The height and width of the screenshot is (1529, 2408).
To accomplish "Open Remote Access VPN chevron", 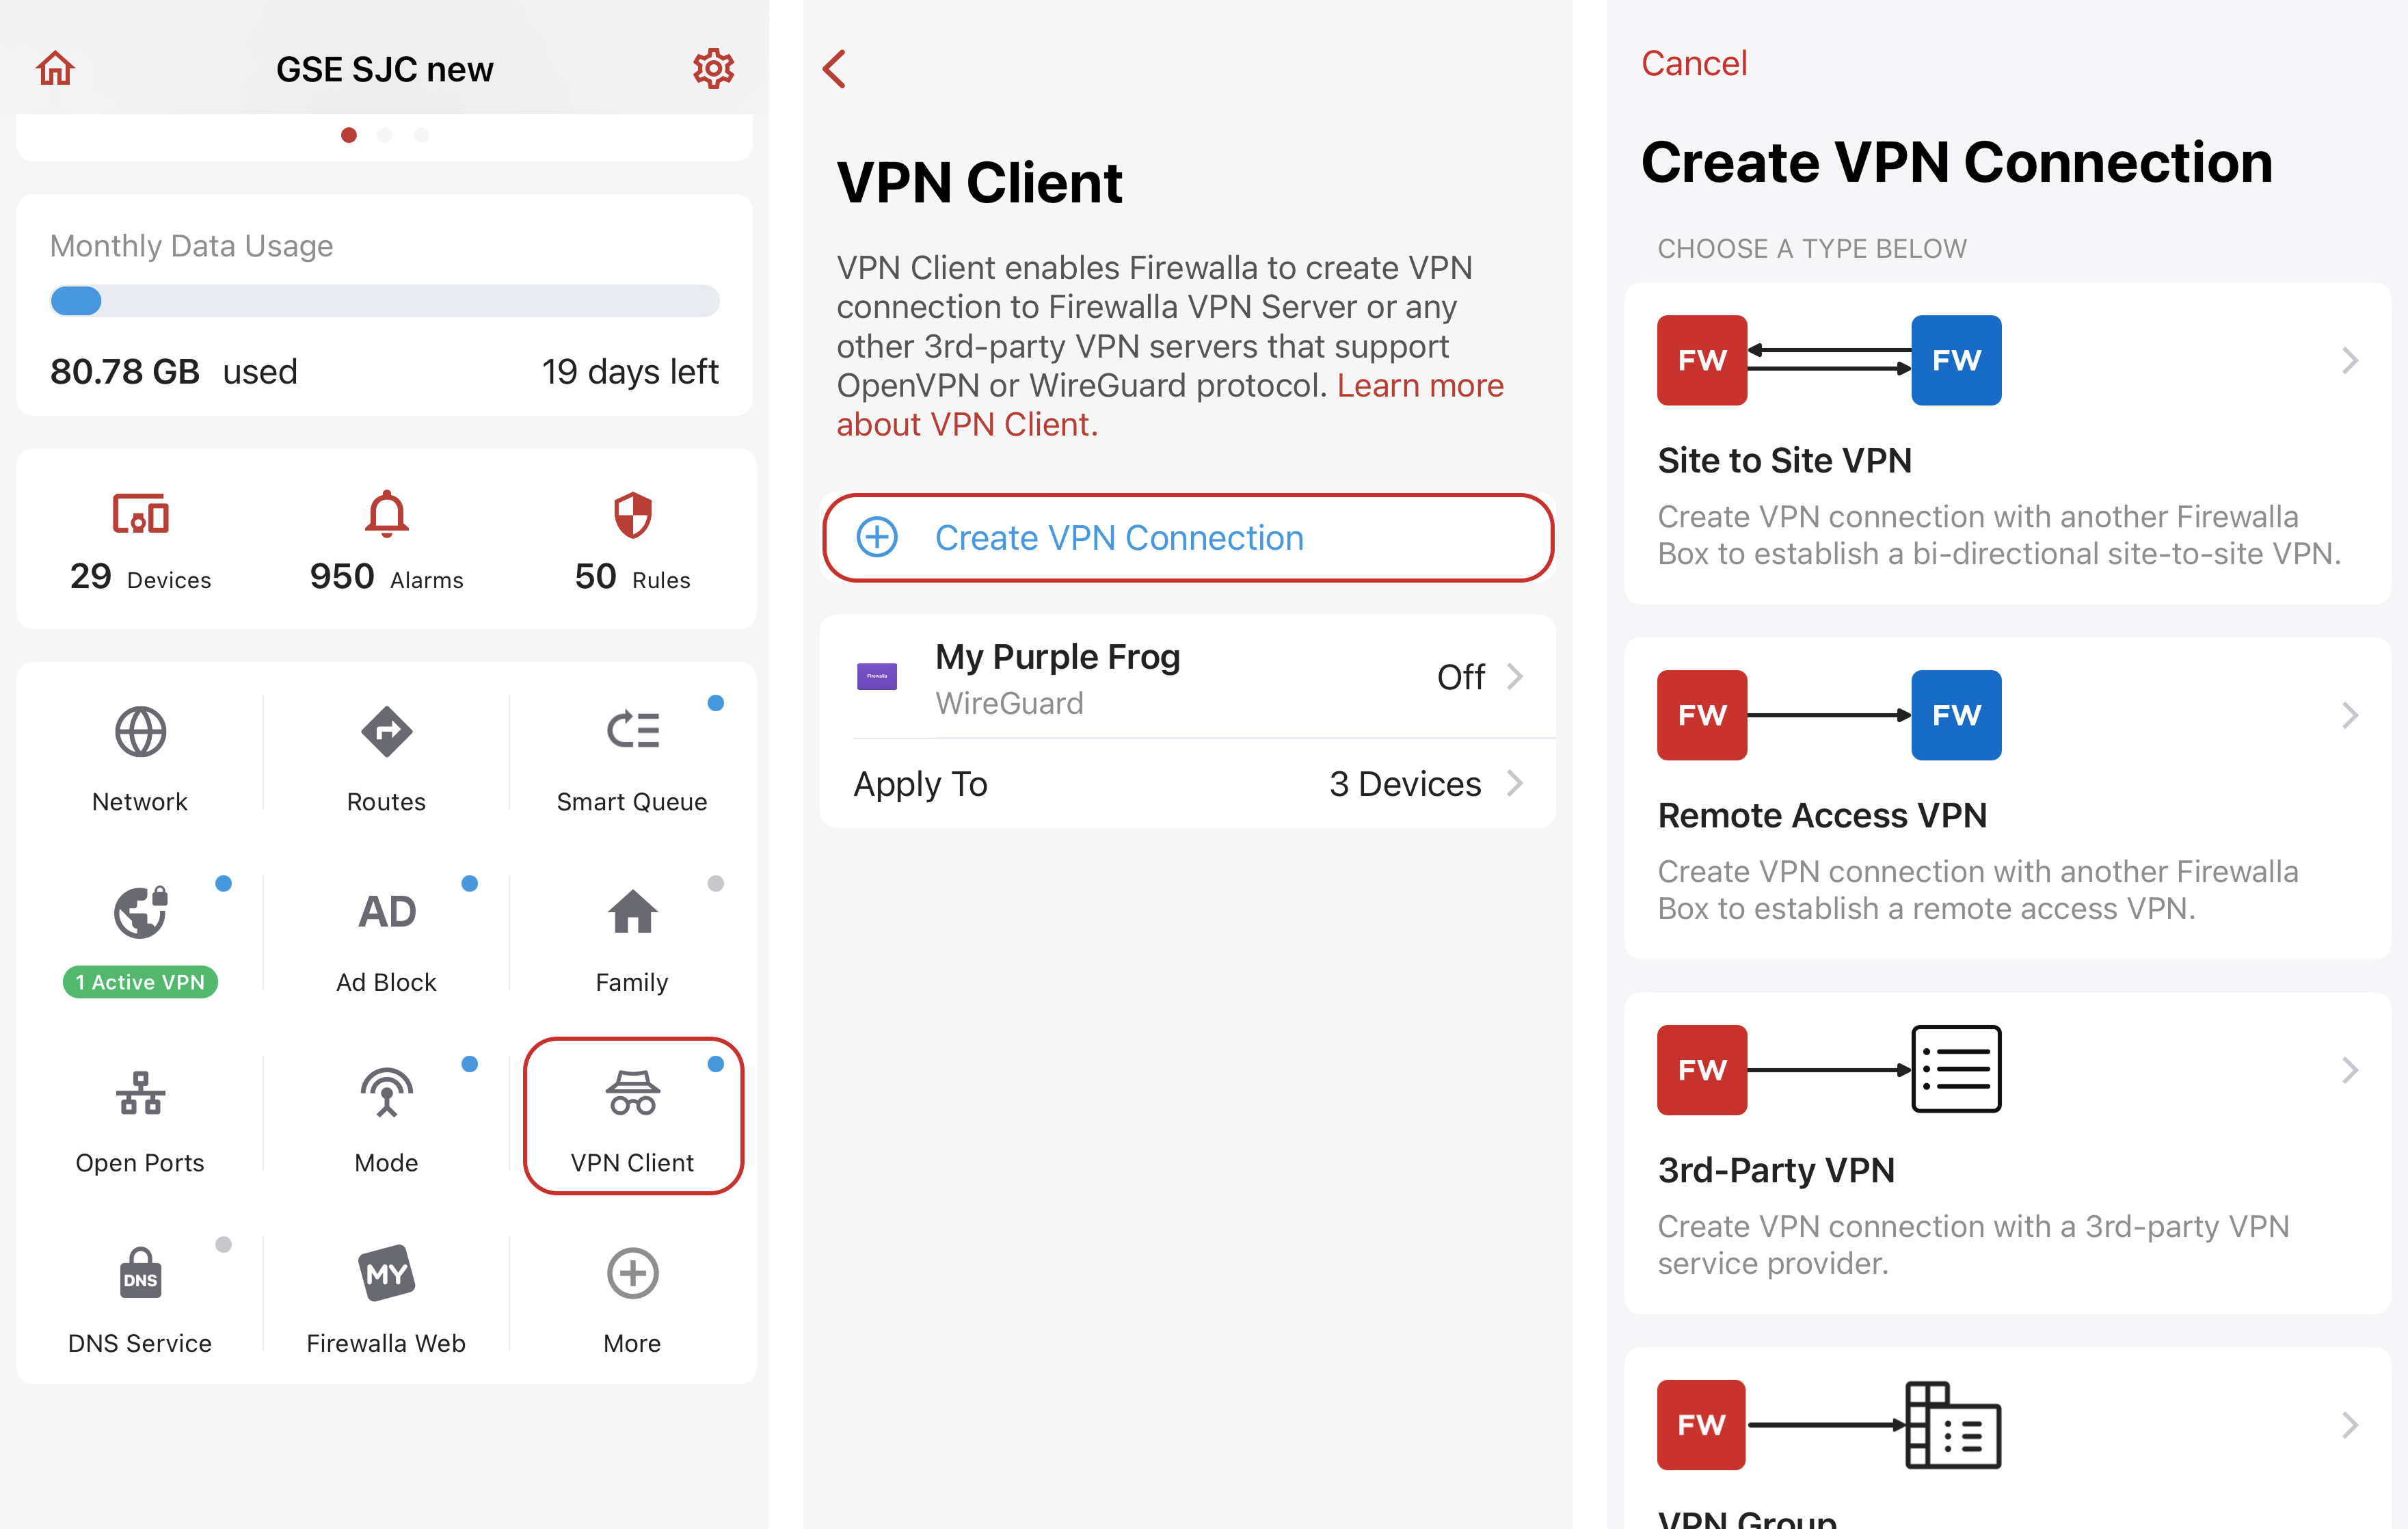I will (x=2350, y=715).
